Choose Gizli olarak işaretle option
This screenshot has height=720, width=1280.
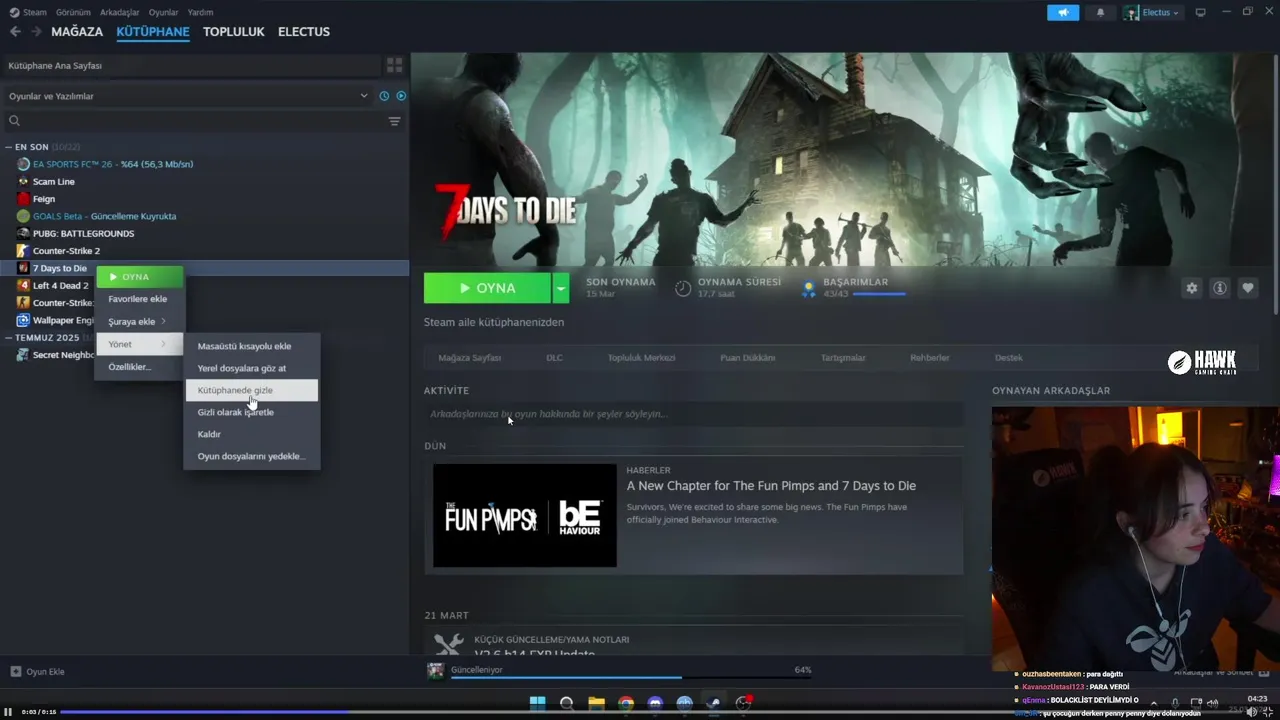coord(252,412)
